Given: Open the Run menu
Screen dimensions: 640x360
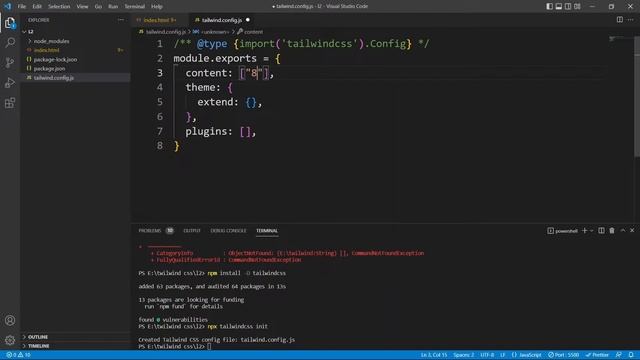Looking at the screenshot, I should (113, 6).
